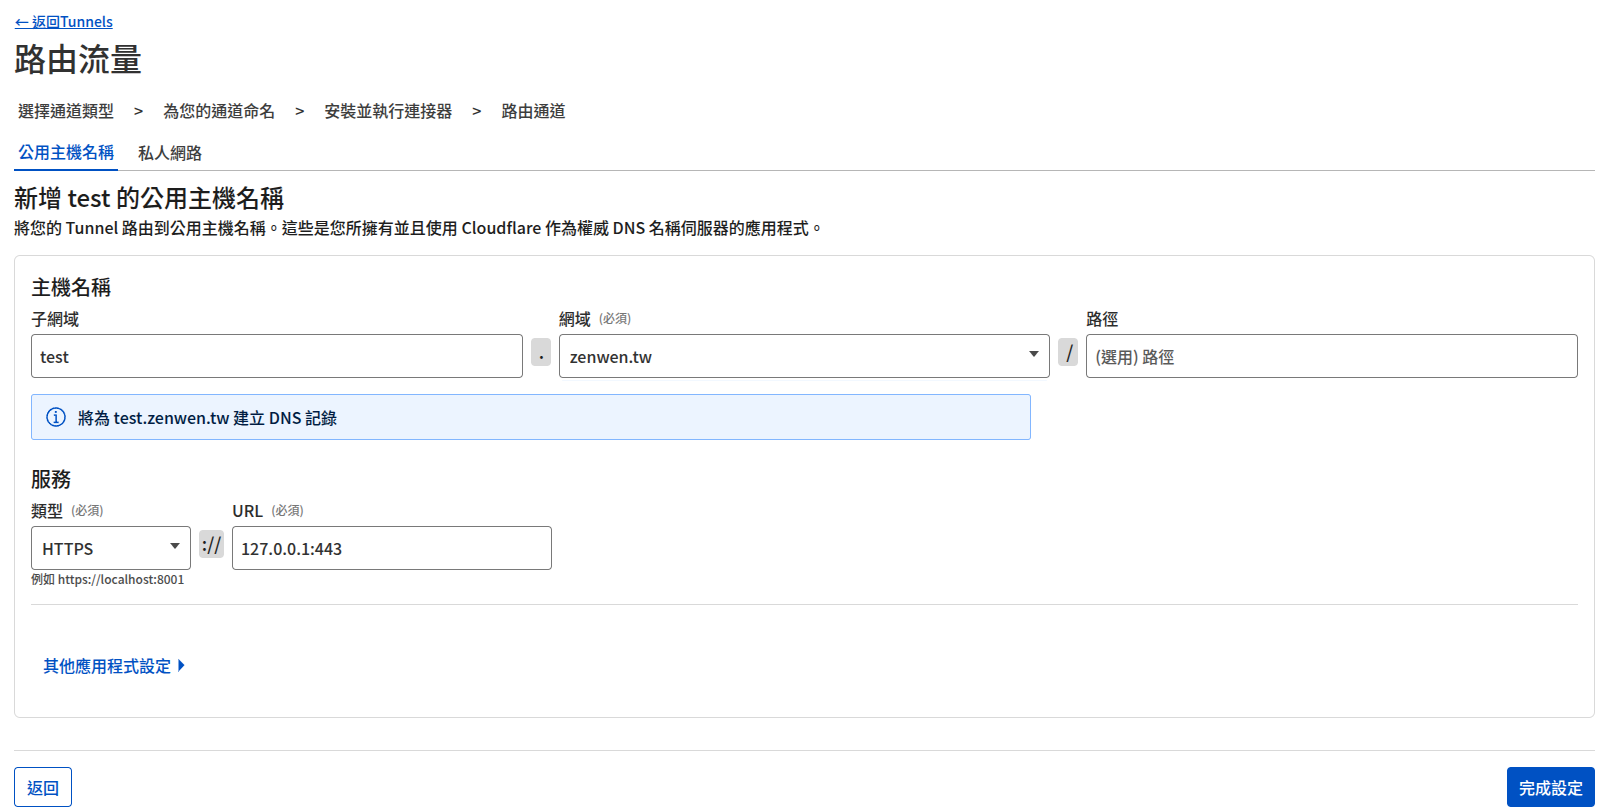Switch to the 私人網路 tab

click(170, 153)
